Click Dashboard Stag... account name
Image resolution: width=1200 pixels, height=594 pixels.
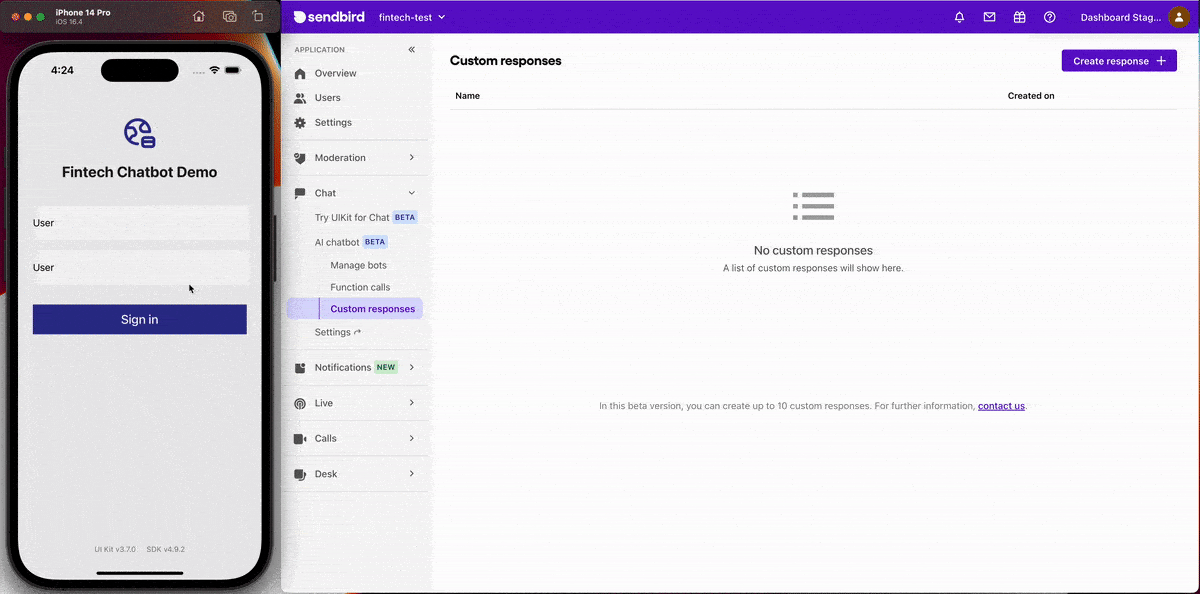(1121, 17)
